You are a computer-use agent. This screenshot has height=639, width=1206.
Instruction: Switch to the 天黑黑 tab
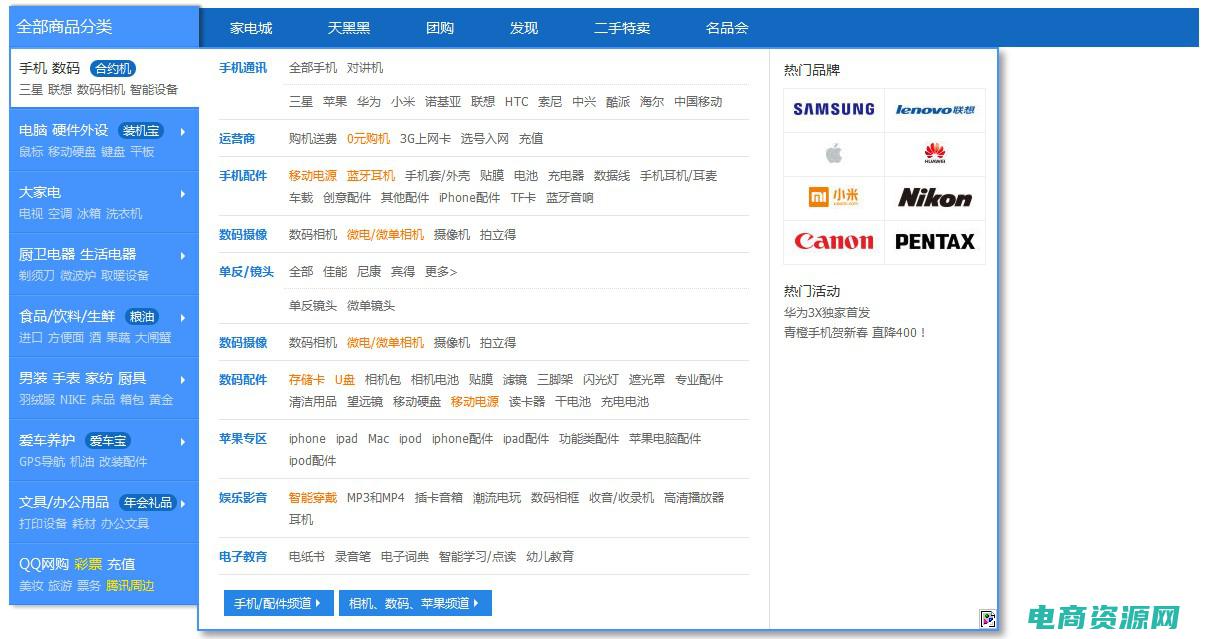[349, 28]
